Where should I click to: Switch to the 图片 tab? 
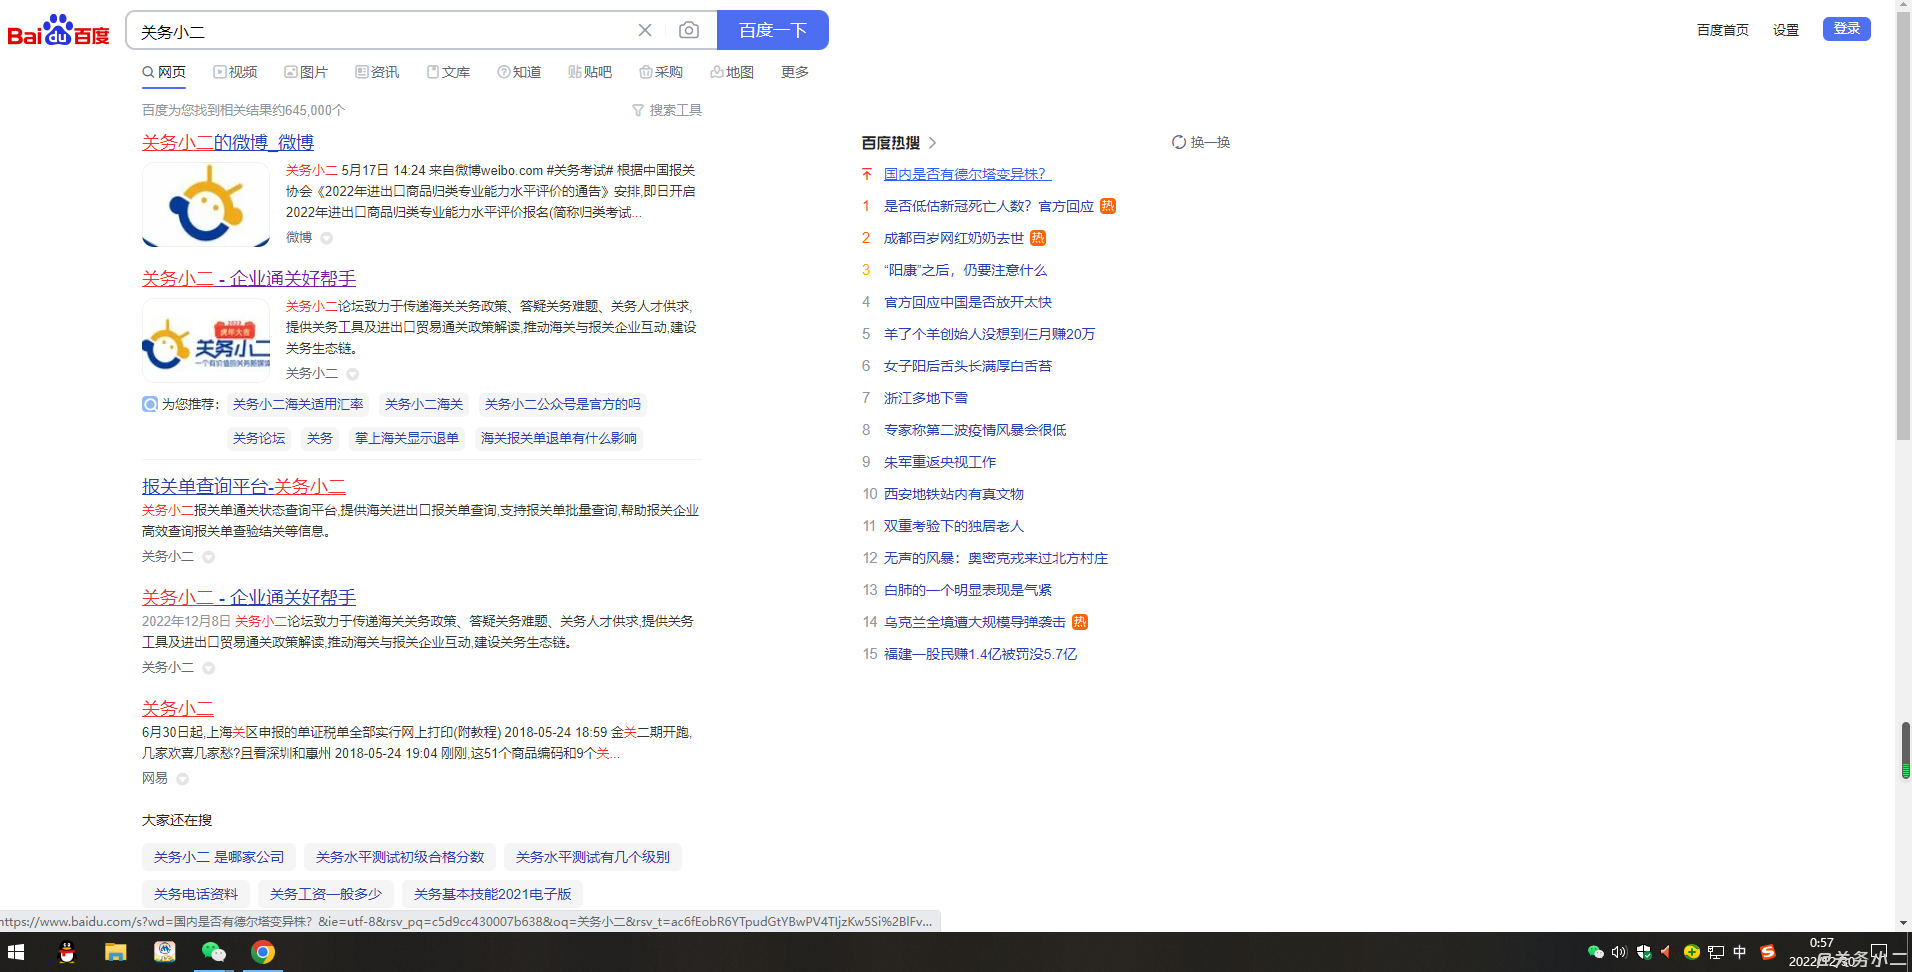[x=306, y=72]
